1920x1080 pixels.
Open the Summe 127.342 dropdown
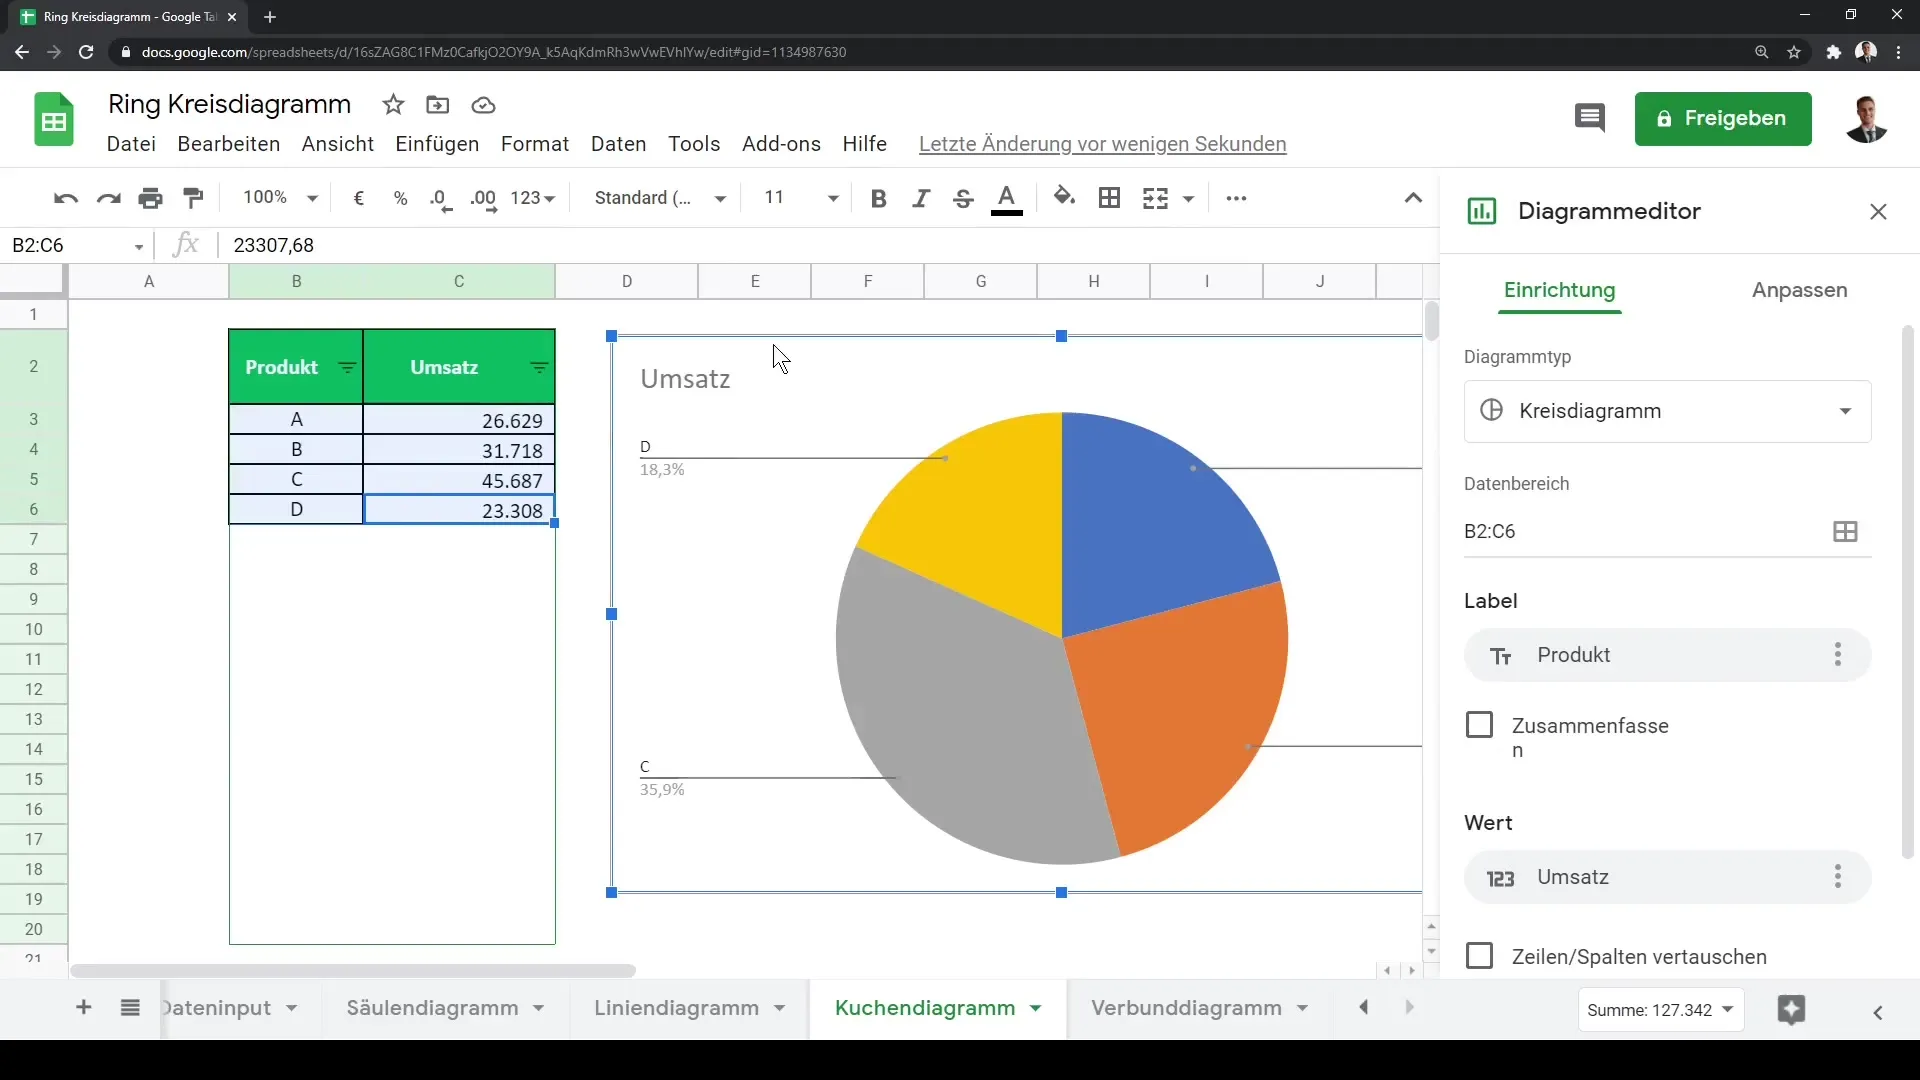pos(1660,1010)
